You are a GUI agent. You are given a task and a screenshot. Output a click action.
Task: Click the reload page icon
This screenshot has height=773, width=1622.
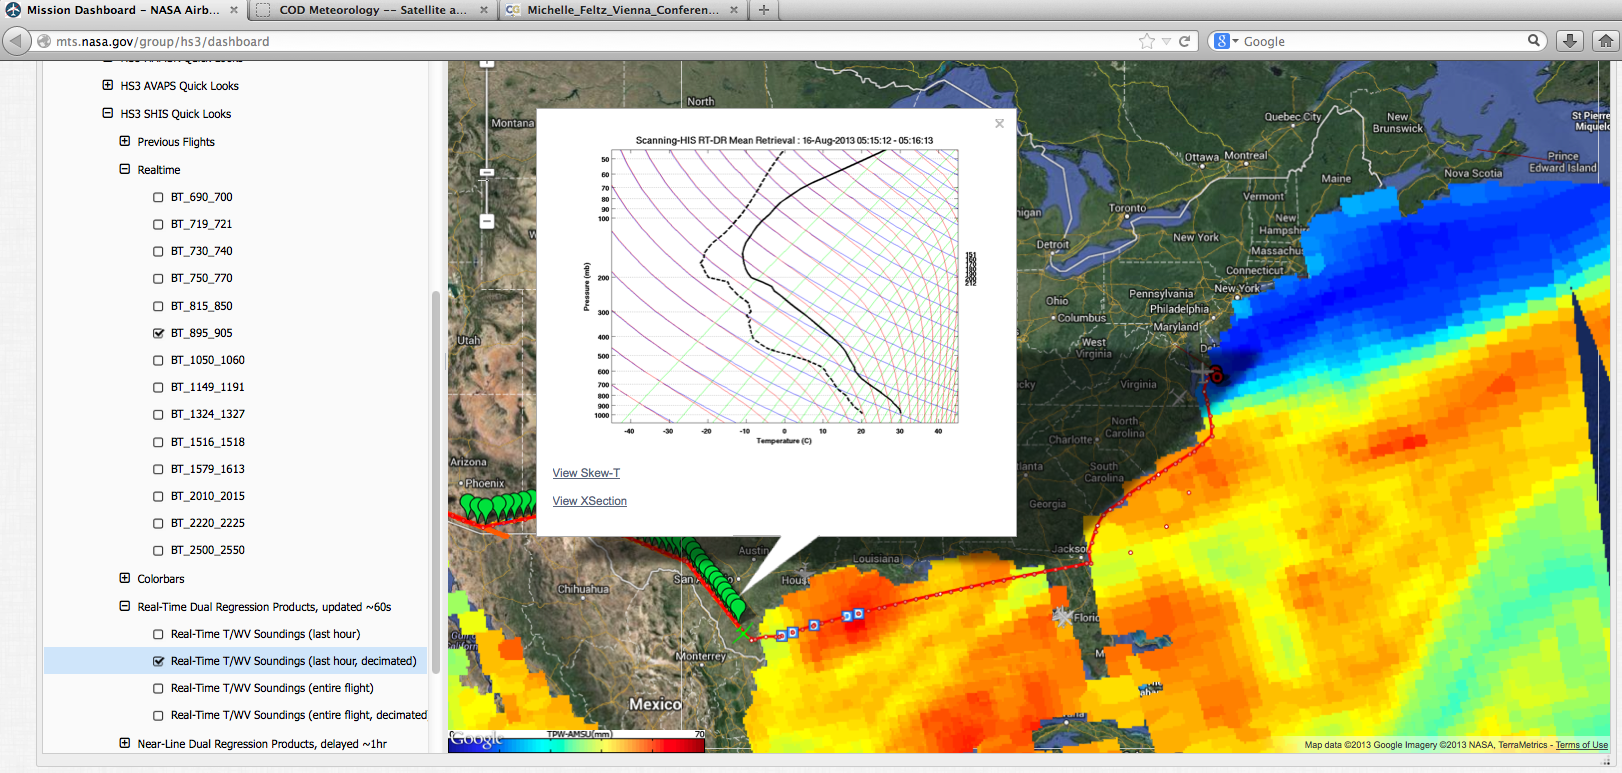[x=1185, y=41]
